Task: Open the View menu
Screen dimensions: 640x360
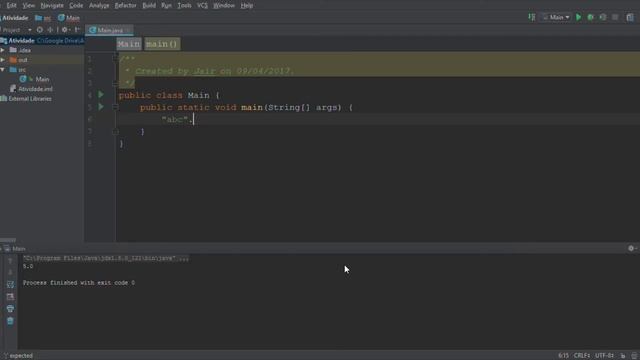Action: (x=29, y=6)
